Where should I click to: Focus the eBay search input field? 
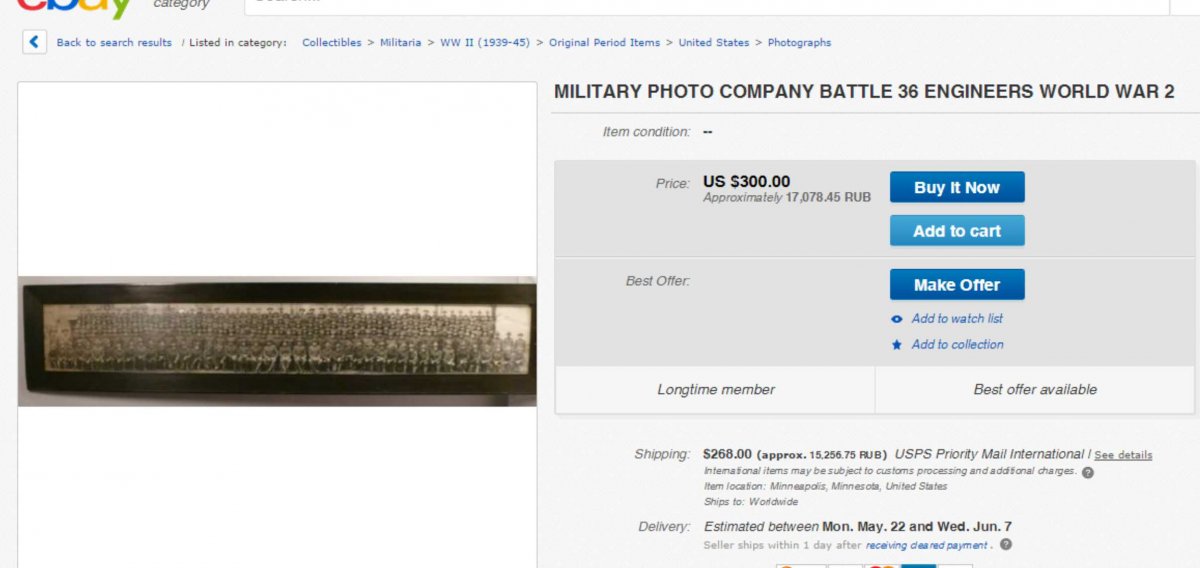click(700, 5)
